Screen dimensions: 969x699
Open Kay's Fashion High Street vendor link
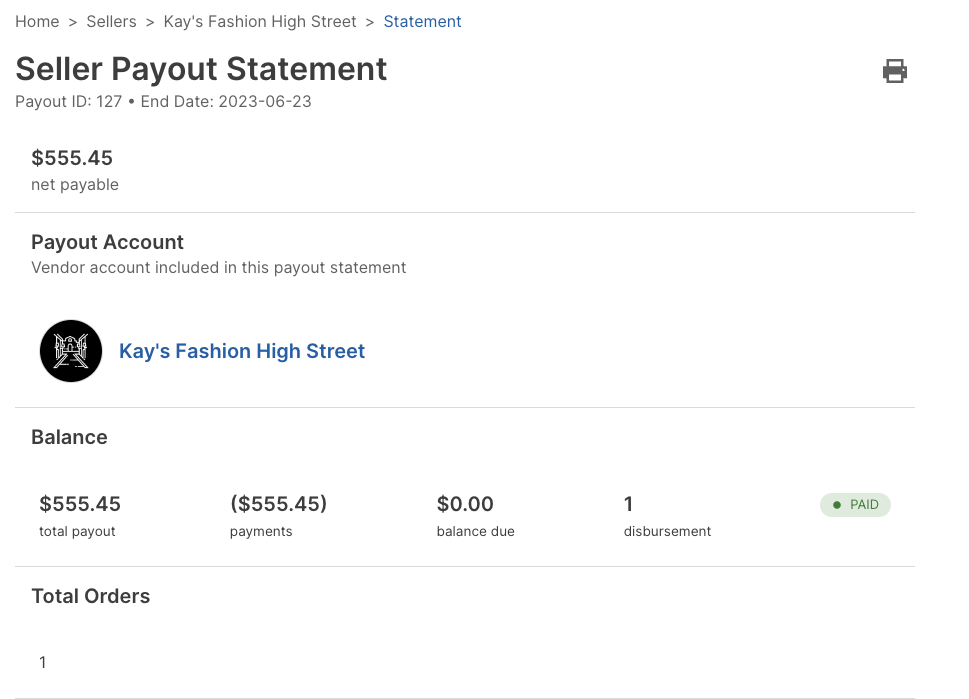tap(242, 351)
